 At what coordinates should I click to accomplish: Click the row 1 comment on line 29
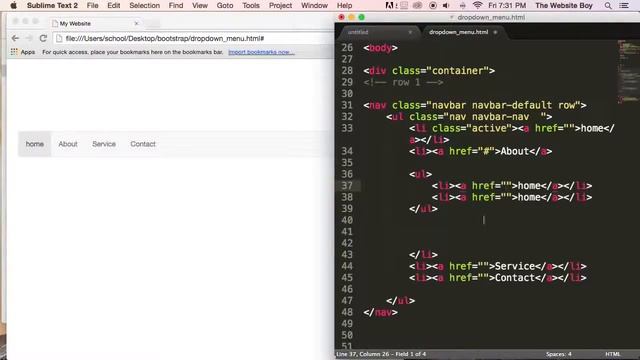[x=403, y=82]
